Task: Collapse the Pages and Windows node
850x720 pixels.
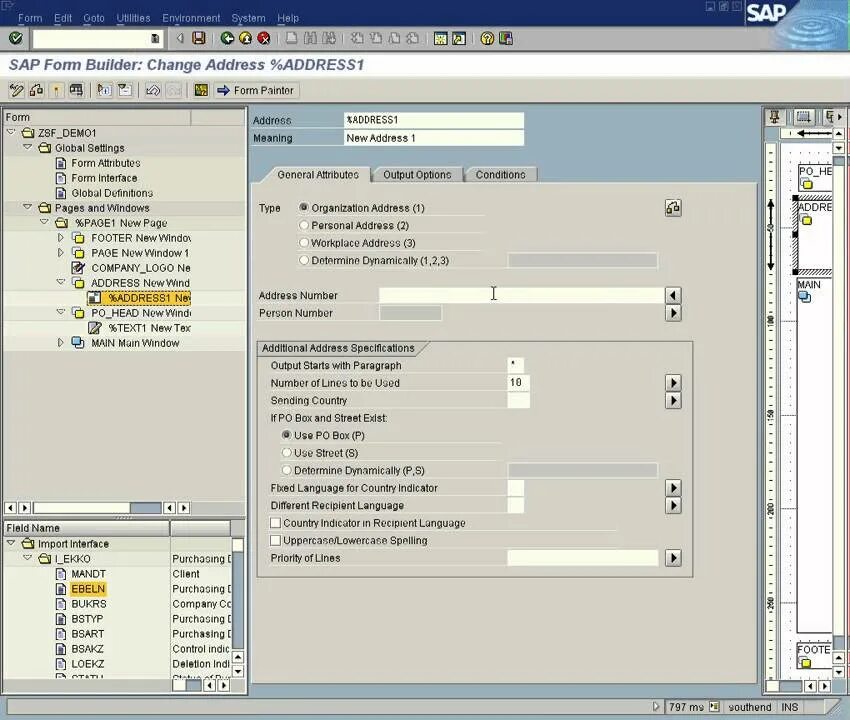Action: coord(28,207)
